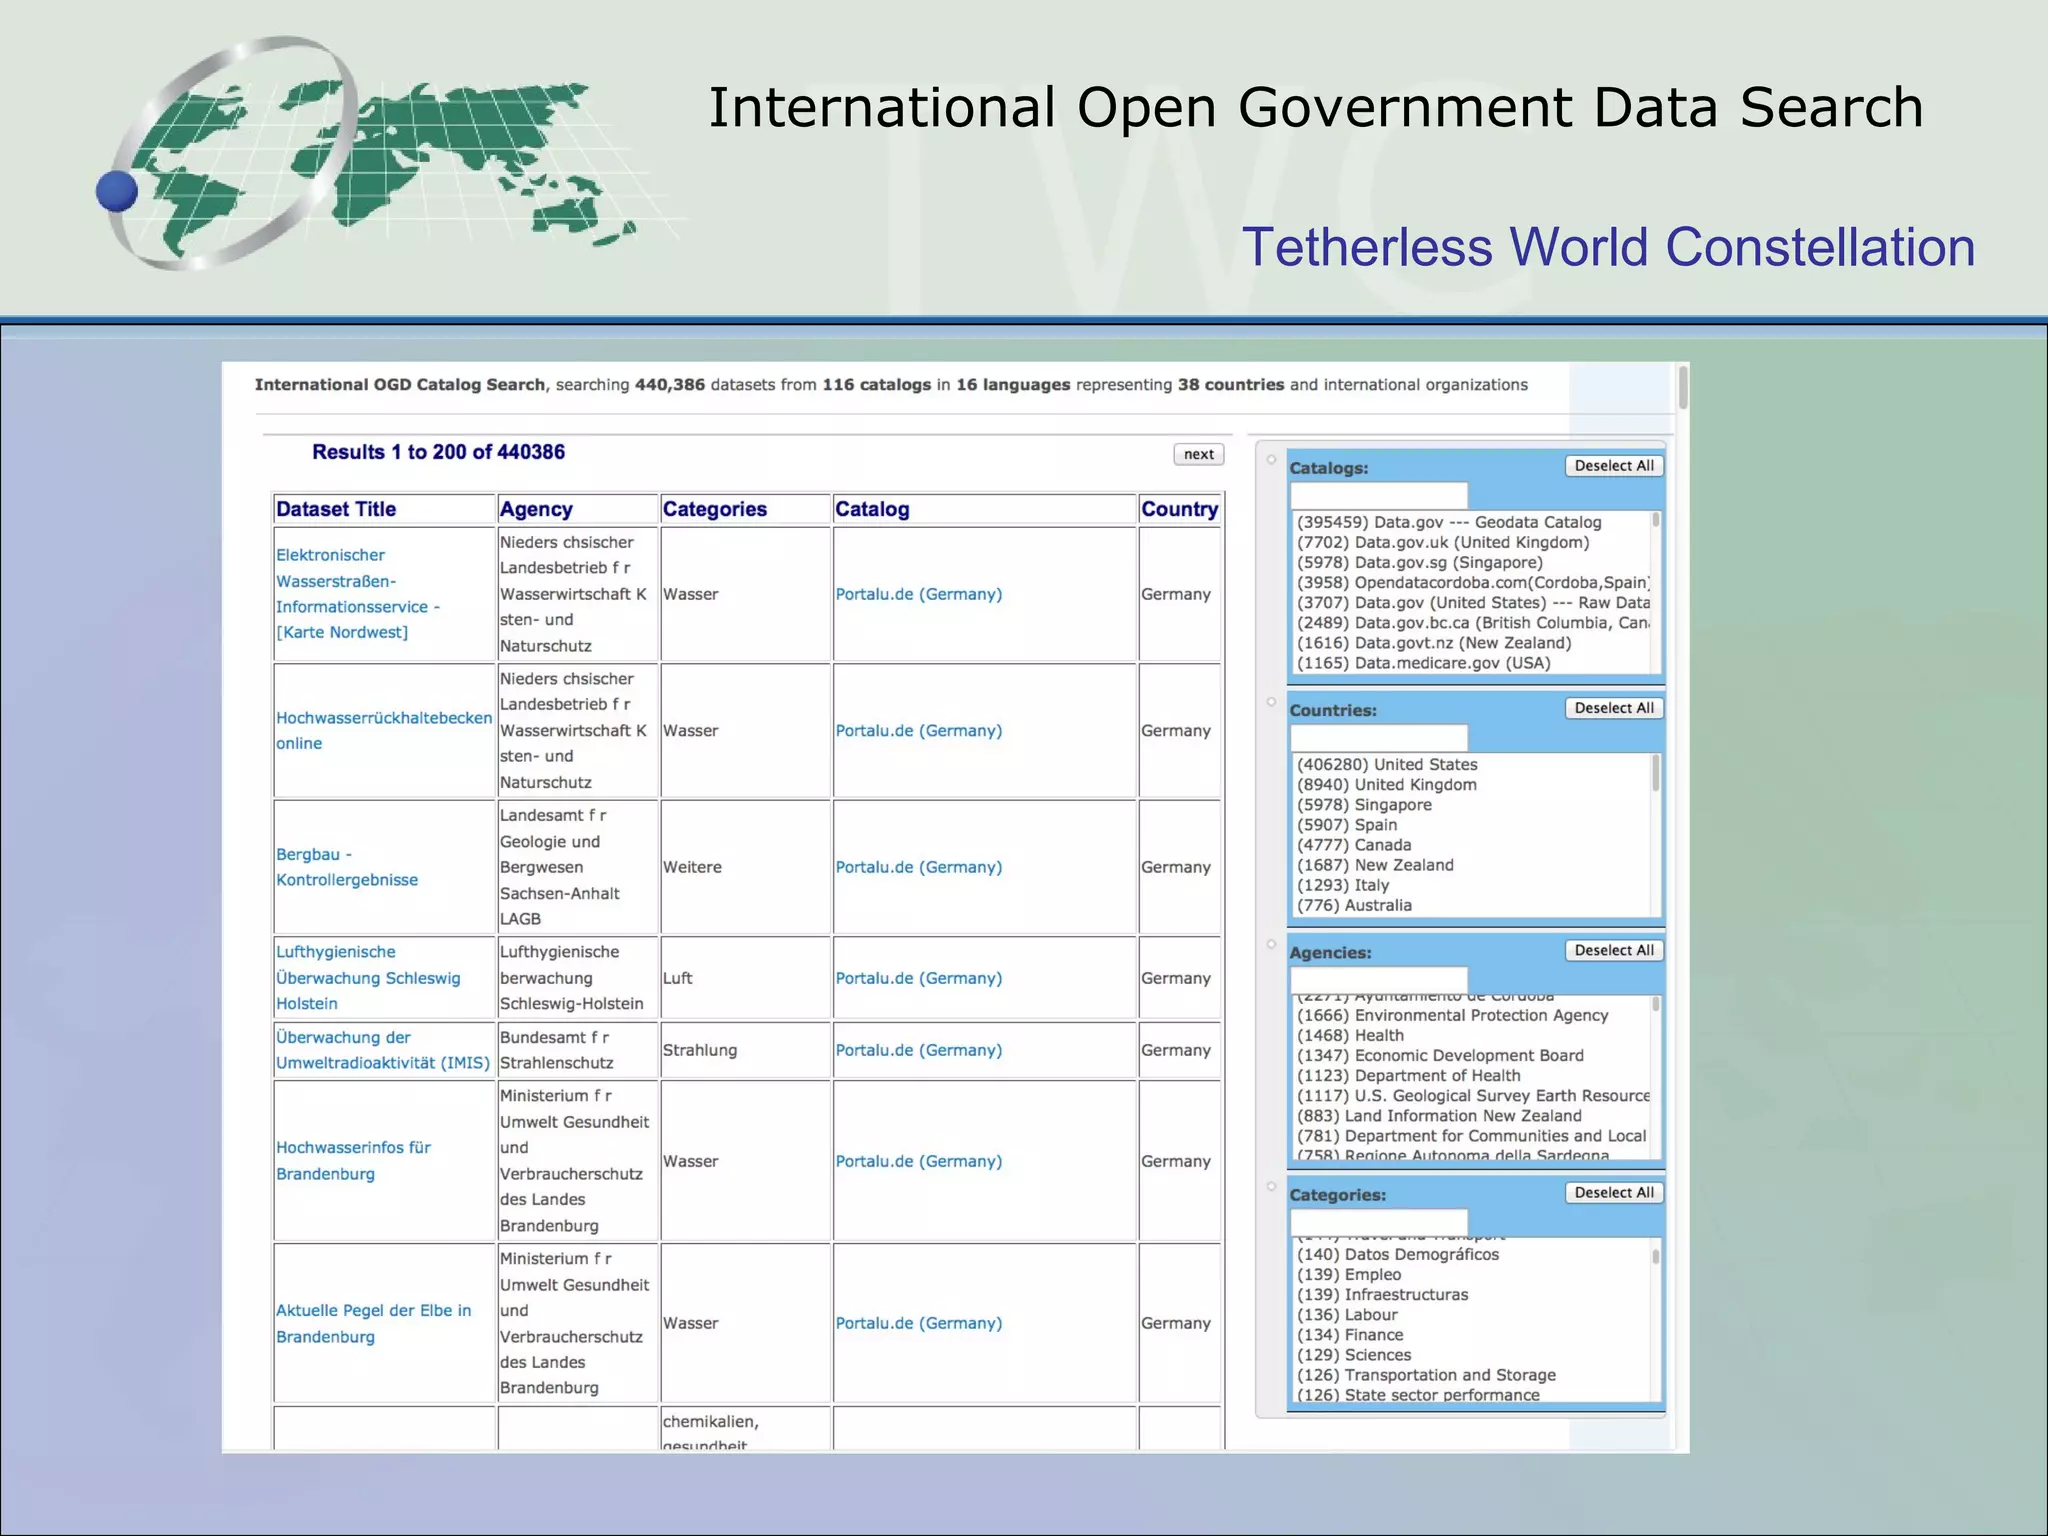Toggle the Countries panel radio circle
The height and width of the screenshot is (1536, 2048).
coord(1271,702)
